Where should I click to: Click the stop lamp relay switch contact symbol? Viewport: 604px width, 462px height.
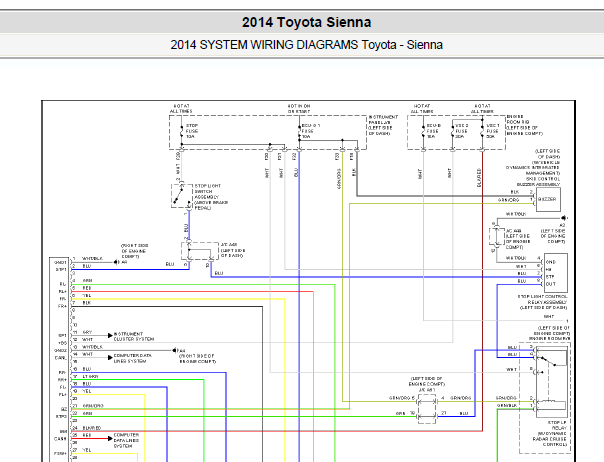tap(547, 361)
